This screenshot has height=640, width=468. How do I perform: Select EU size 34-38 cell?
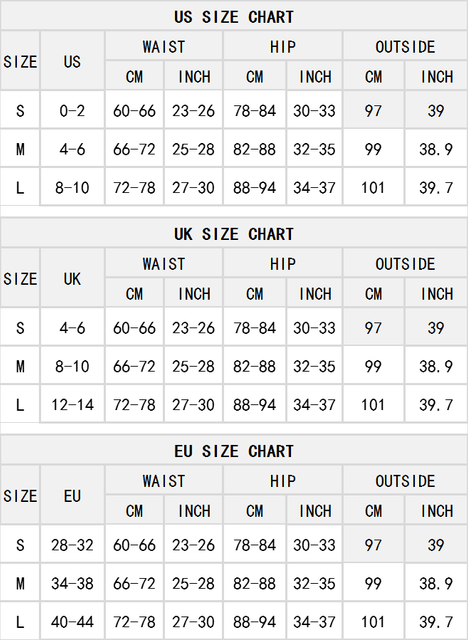[72, 583]
